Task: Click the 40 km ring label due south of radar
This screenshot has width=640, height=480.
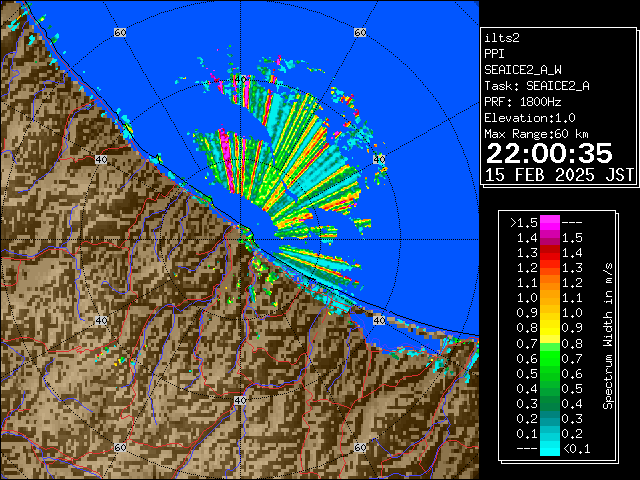Action: pos(240,400)
